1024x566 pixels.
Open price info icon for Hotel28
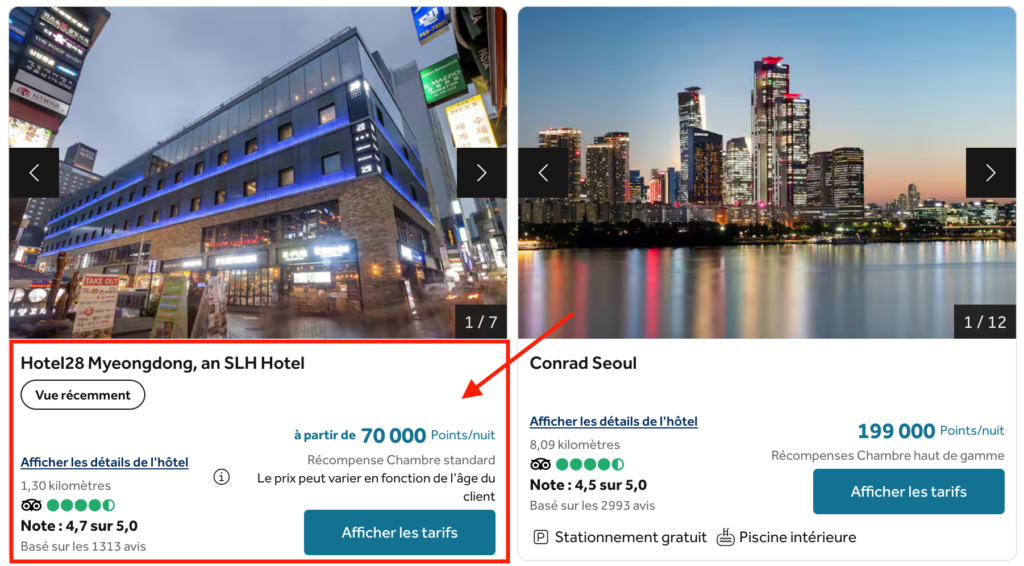[x=221, y=477]
